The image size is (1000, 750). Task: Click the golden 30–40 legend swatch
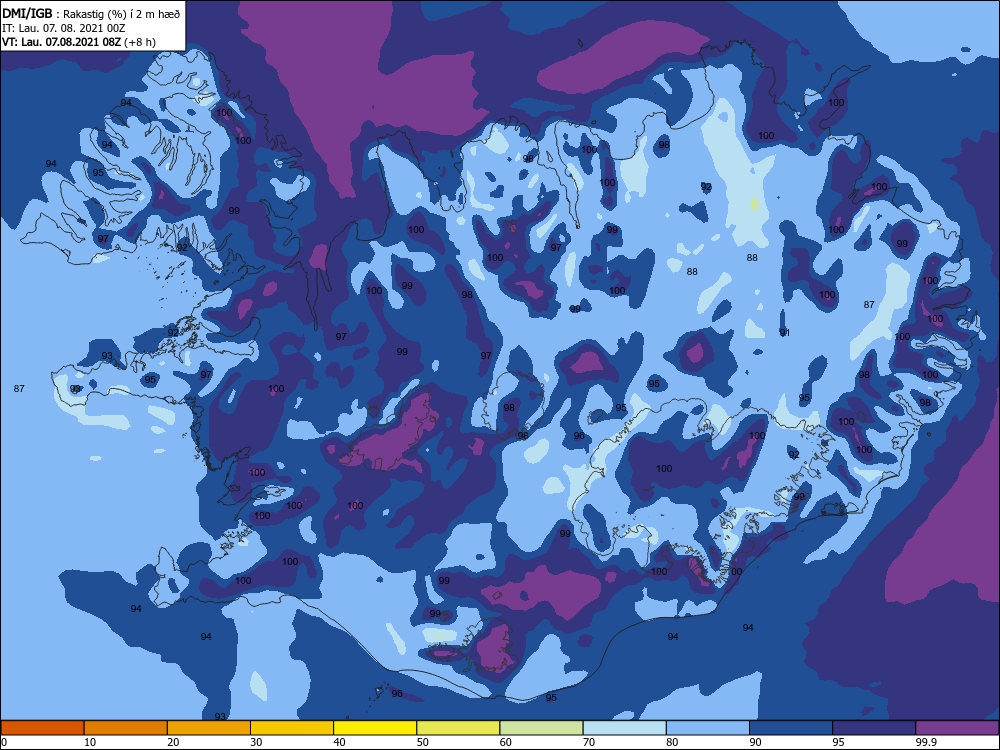point(292,728)
